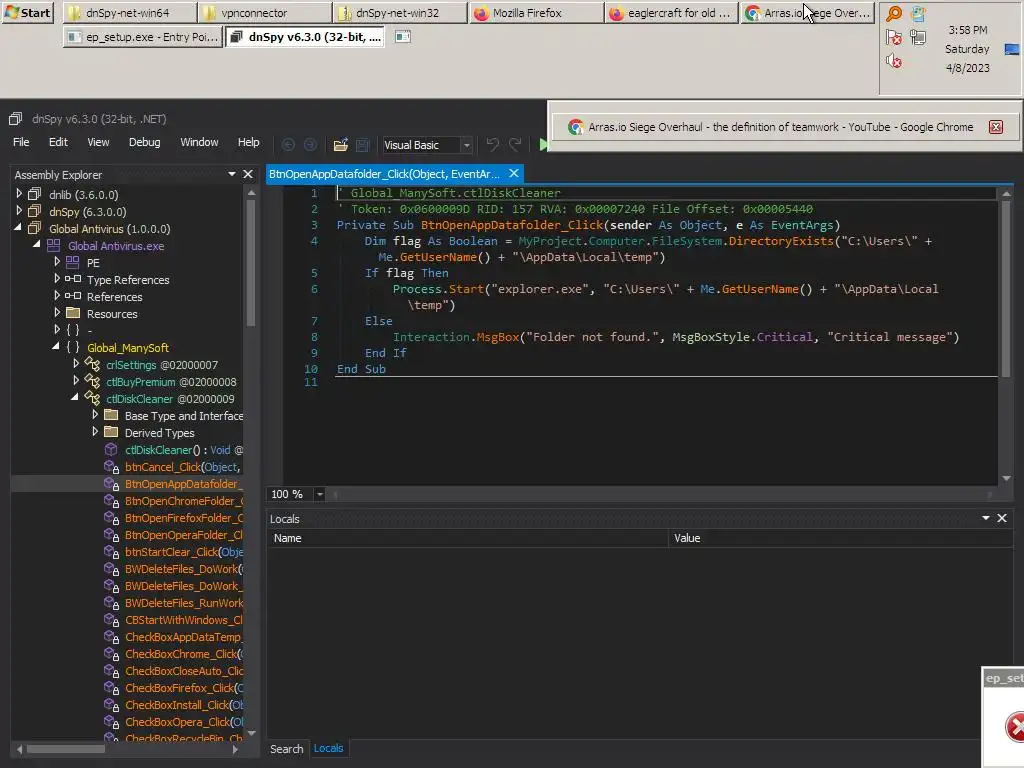The image size is (1024, 768).
Task: Close the Assembly Explorer panel
Action: tap(249, 174)
